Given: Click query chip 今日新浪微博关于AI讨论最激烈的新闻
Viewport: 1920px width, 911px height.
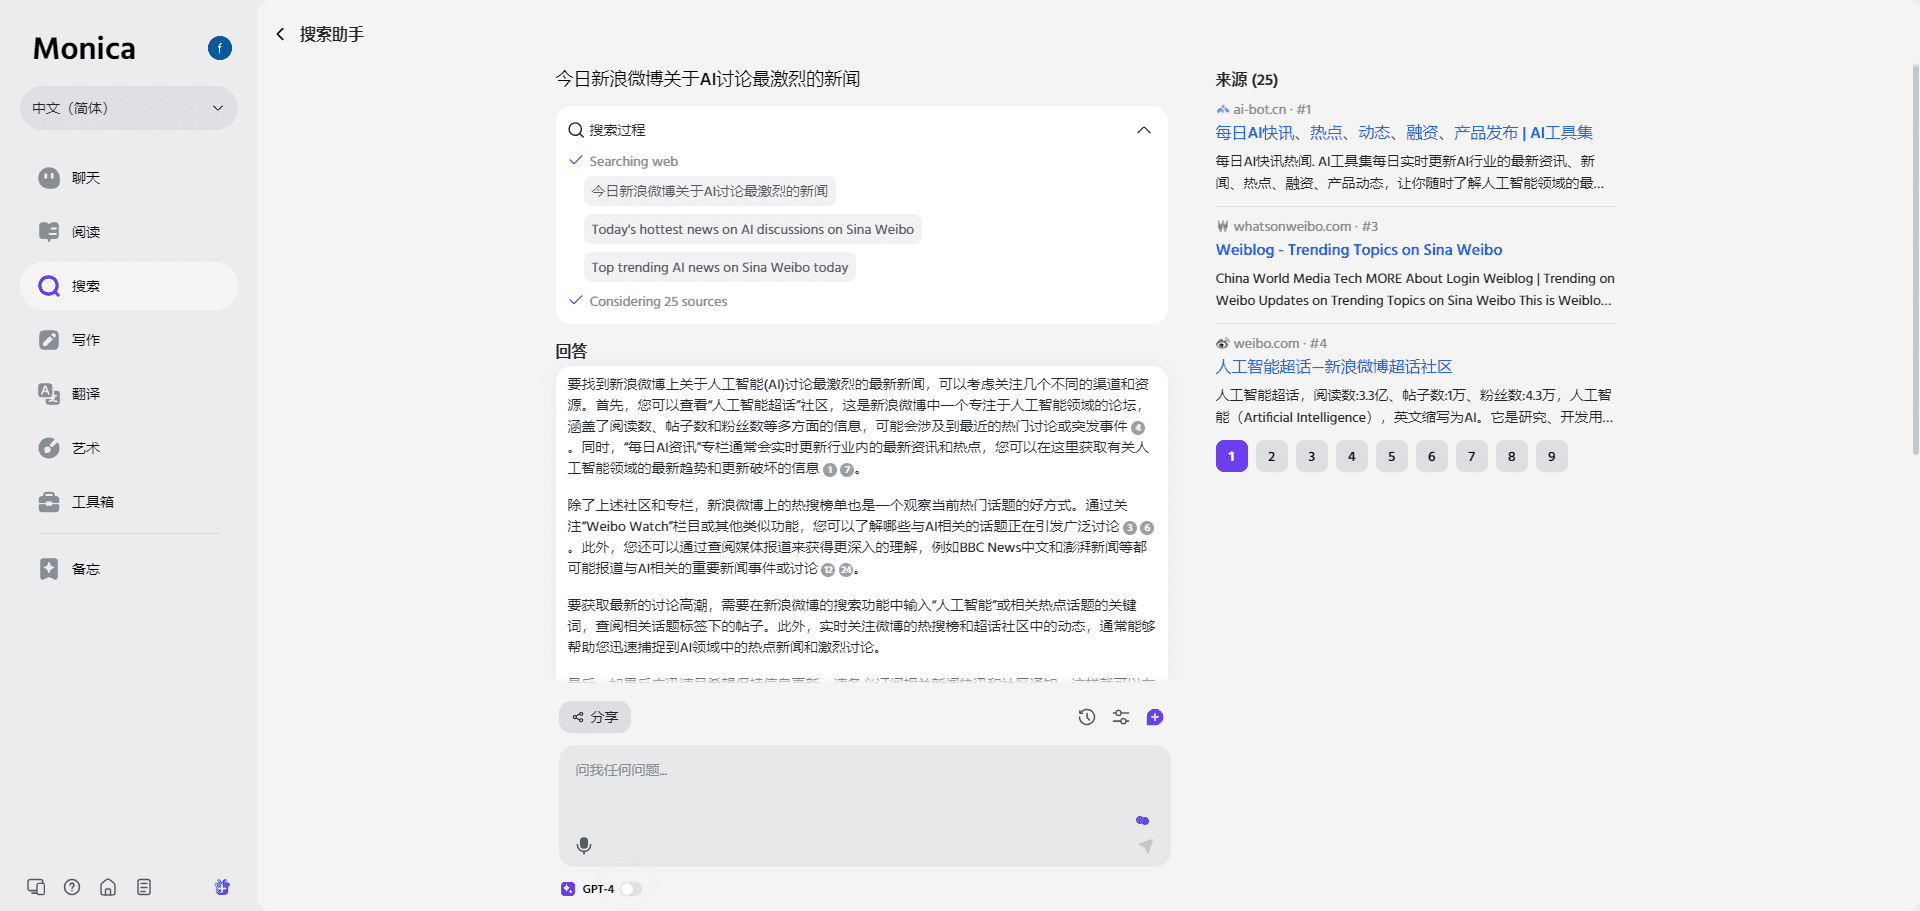Looking at the screenshot, I should pyautogui.click(x=710, y=191).
